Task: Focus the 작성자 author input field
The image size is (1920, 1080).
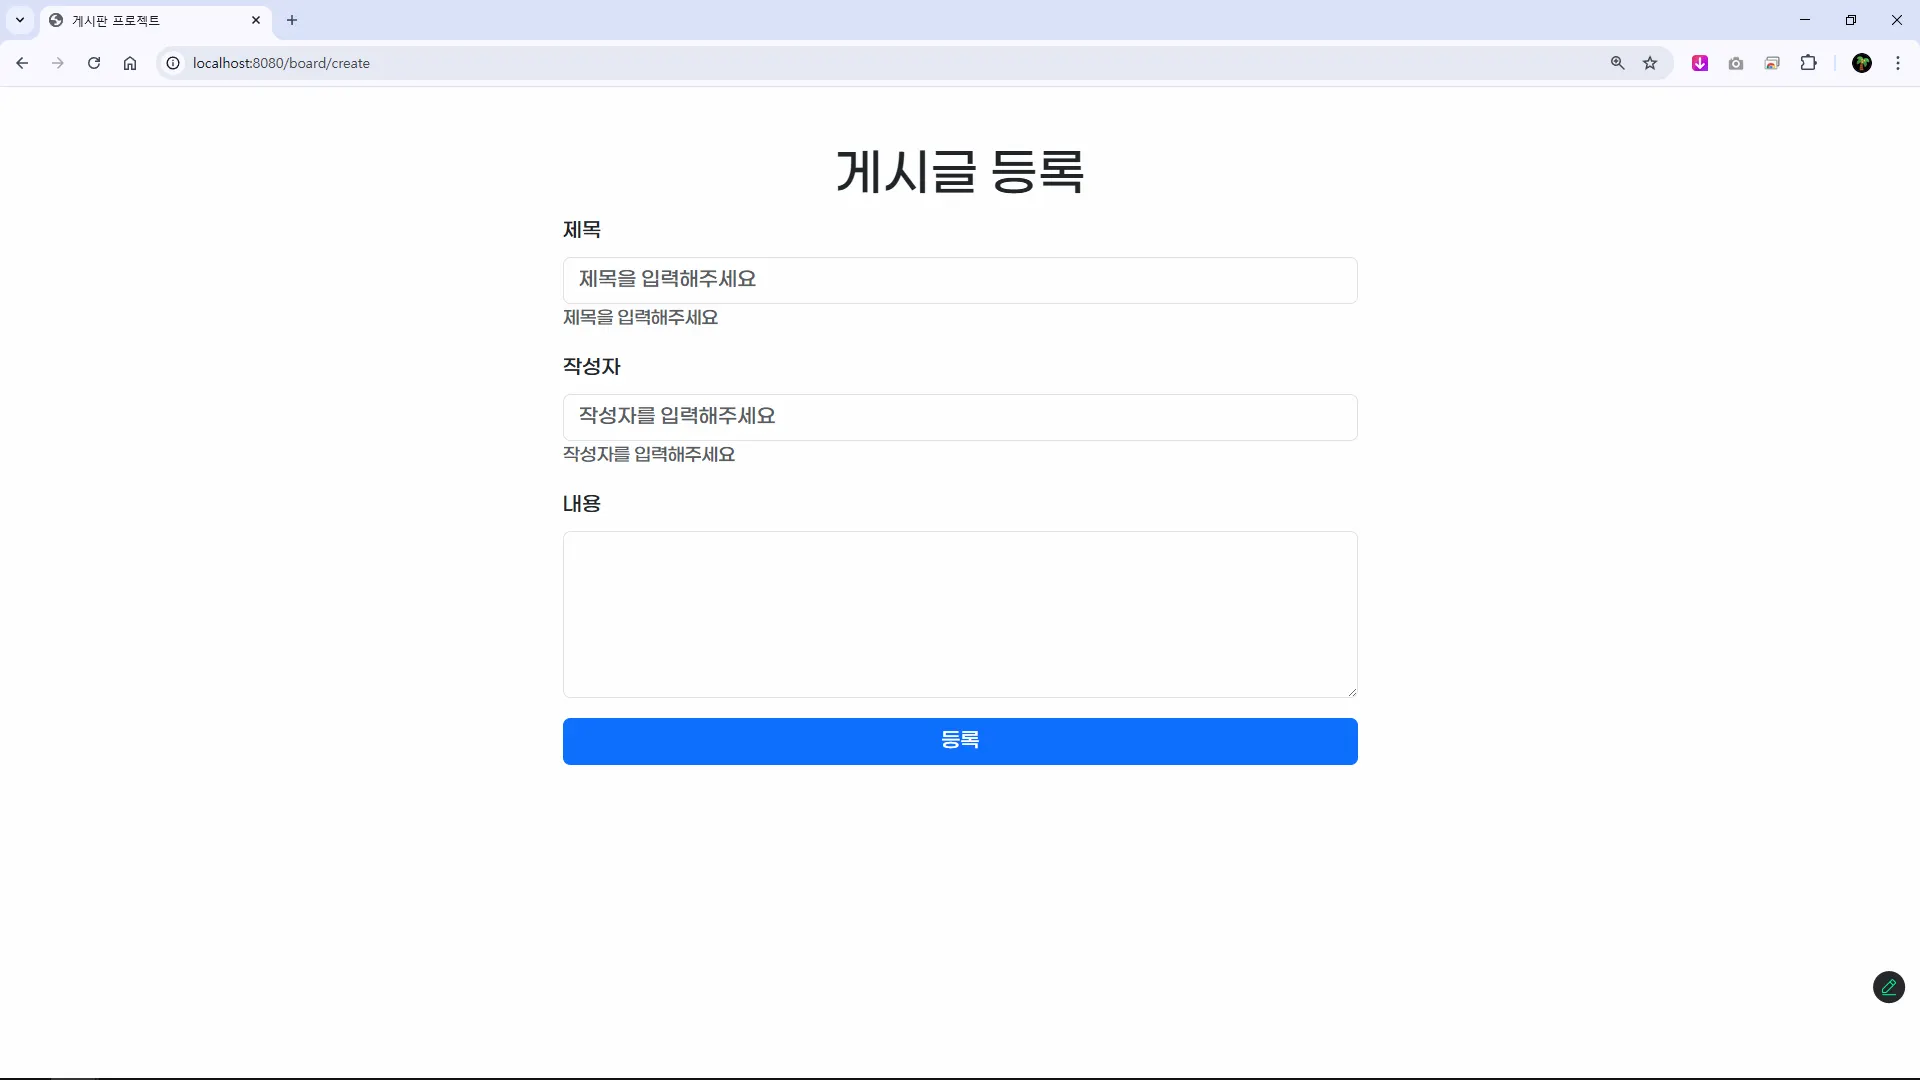Action: pyautogui.click(x=960, y=417)
